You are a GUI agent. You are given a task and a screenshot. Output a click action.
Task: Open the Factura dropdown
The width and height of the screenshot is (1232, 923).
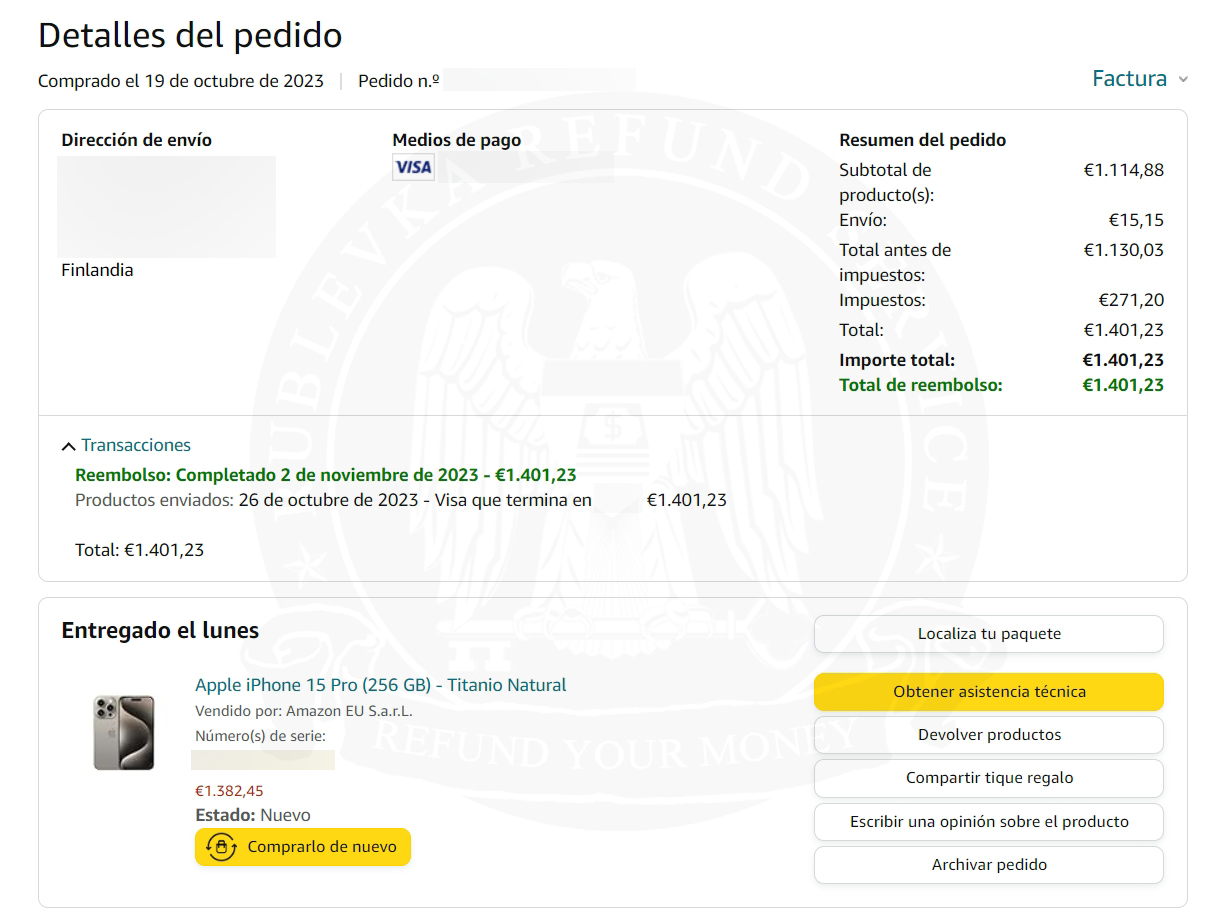(x=1139, y=79)
